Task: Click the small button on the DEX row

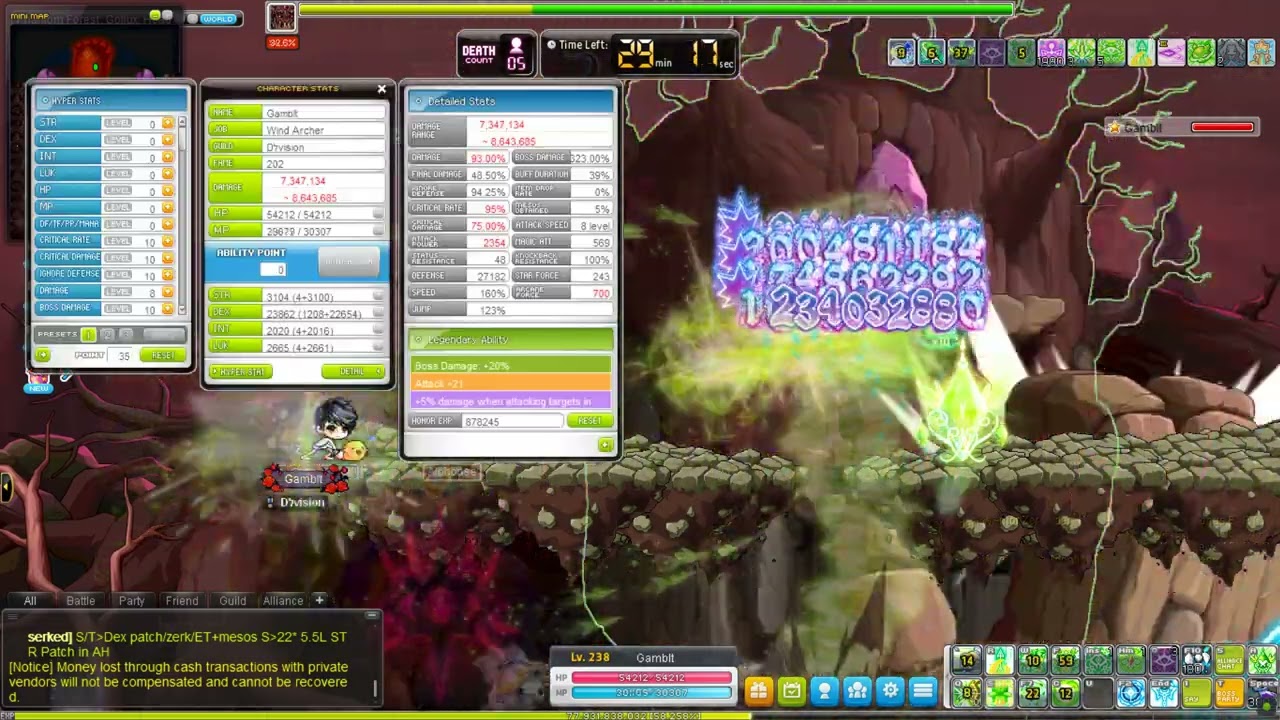Action: (x=378, y=313)
